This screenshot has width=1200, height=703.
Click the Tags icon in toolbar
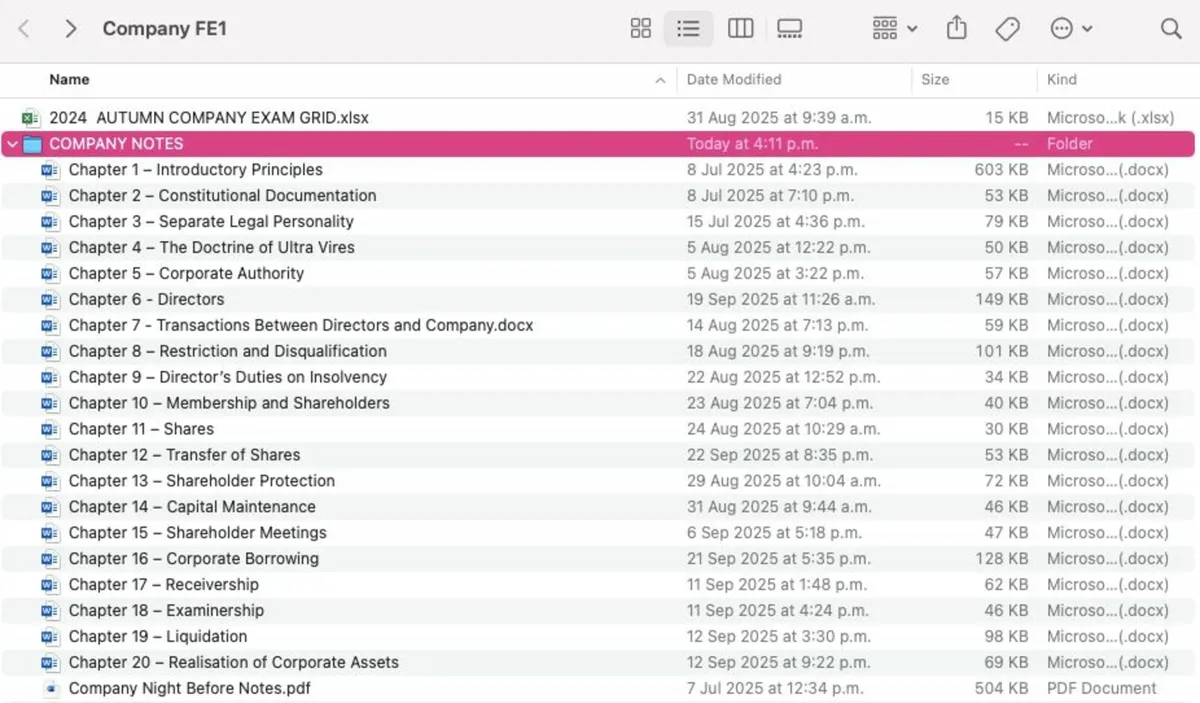pos(1007,29)
